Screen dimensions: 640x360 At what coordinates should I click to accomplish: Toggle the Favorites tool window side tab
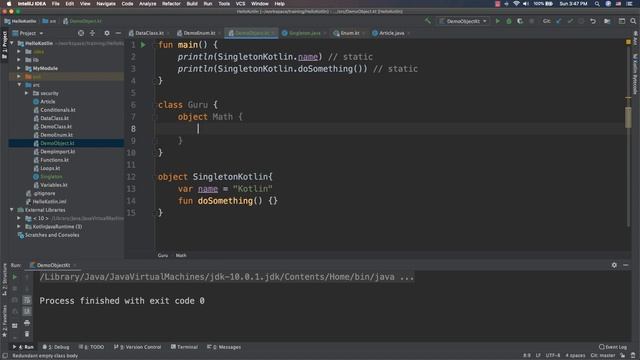click(4, 322)
